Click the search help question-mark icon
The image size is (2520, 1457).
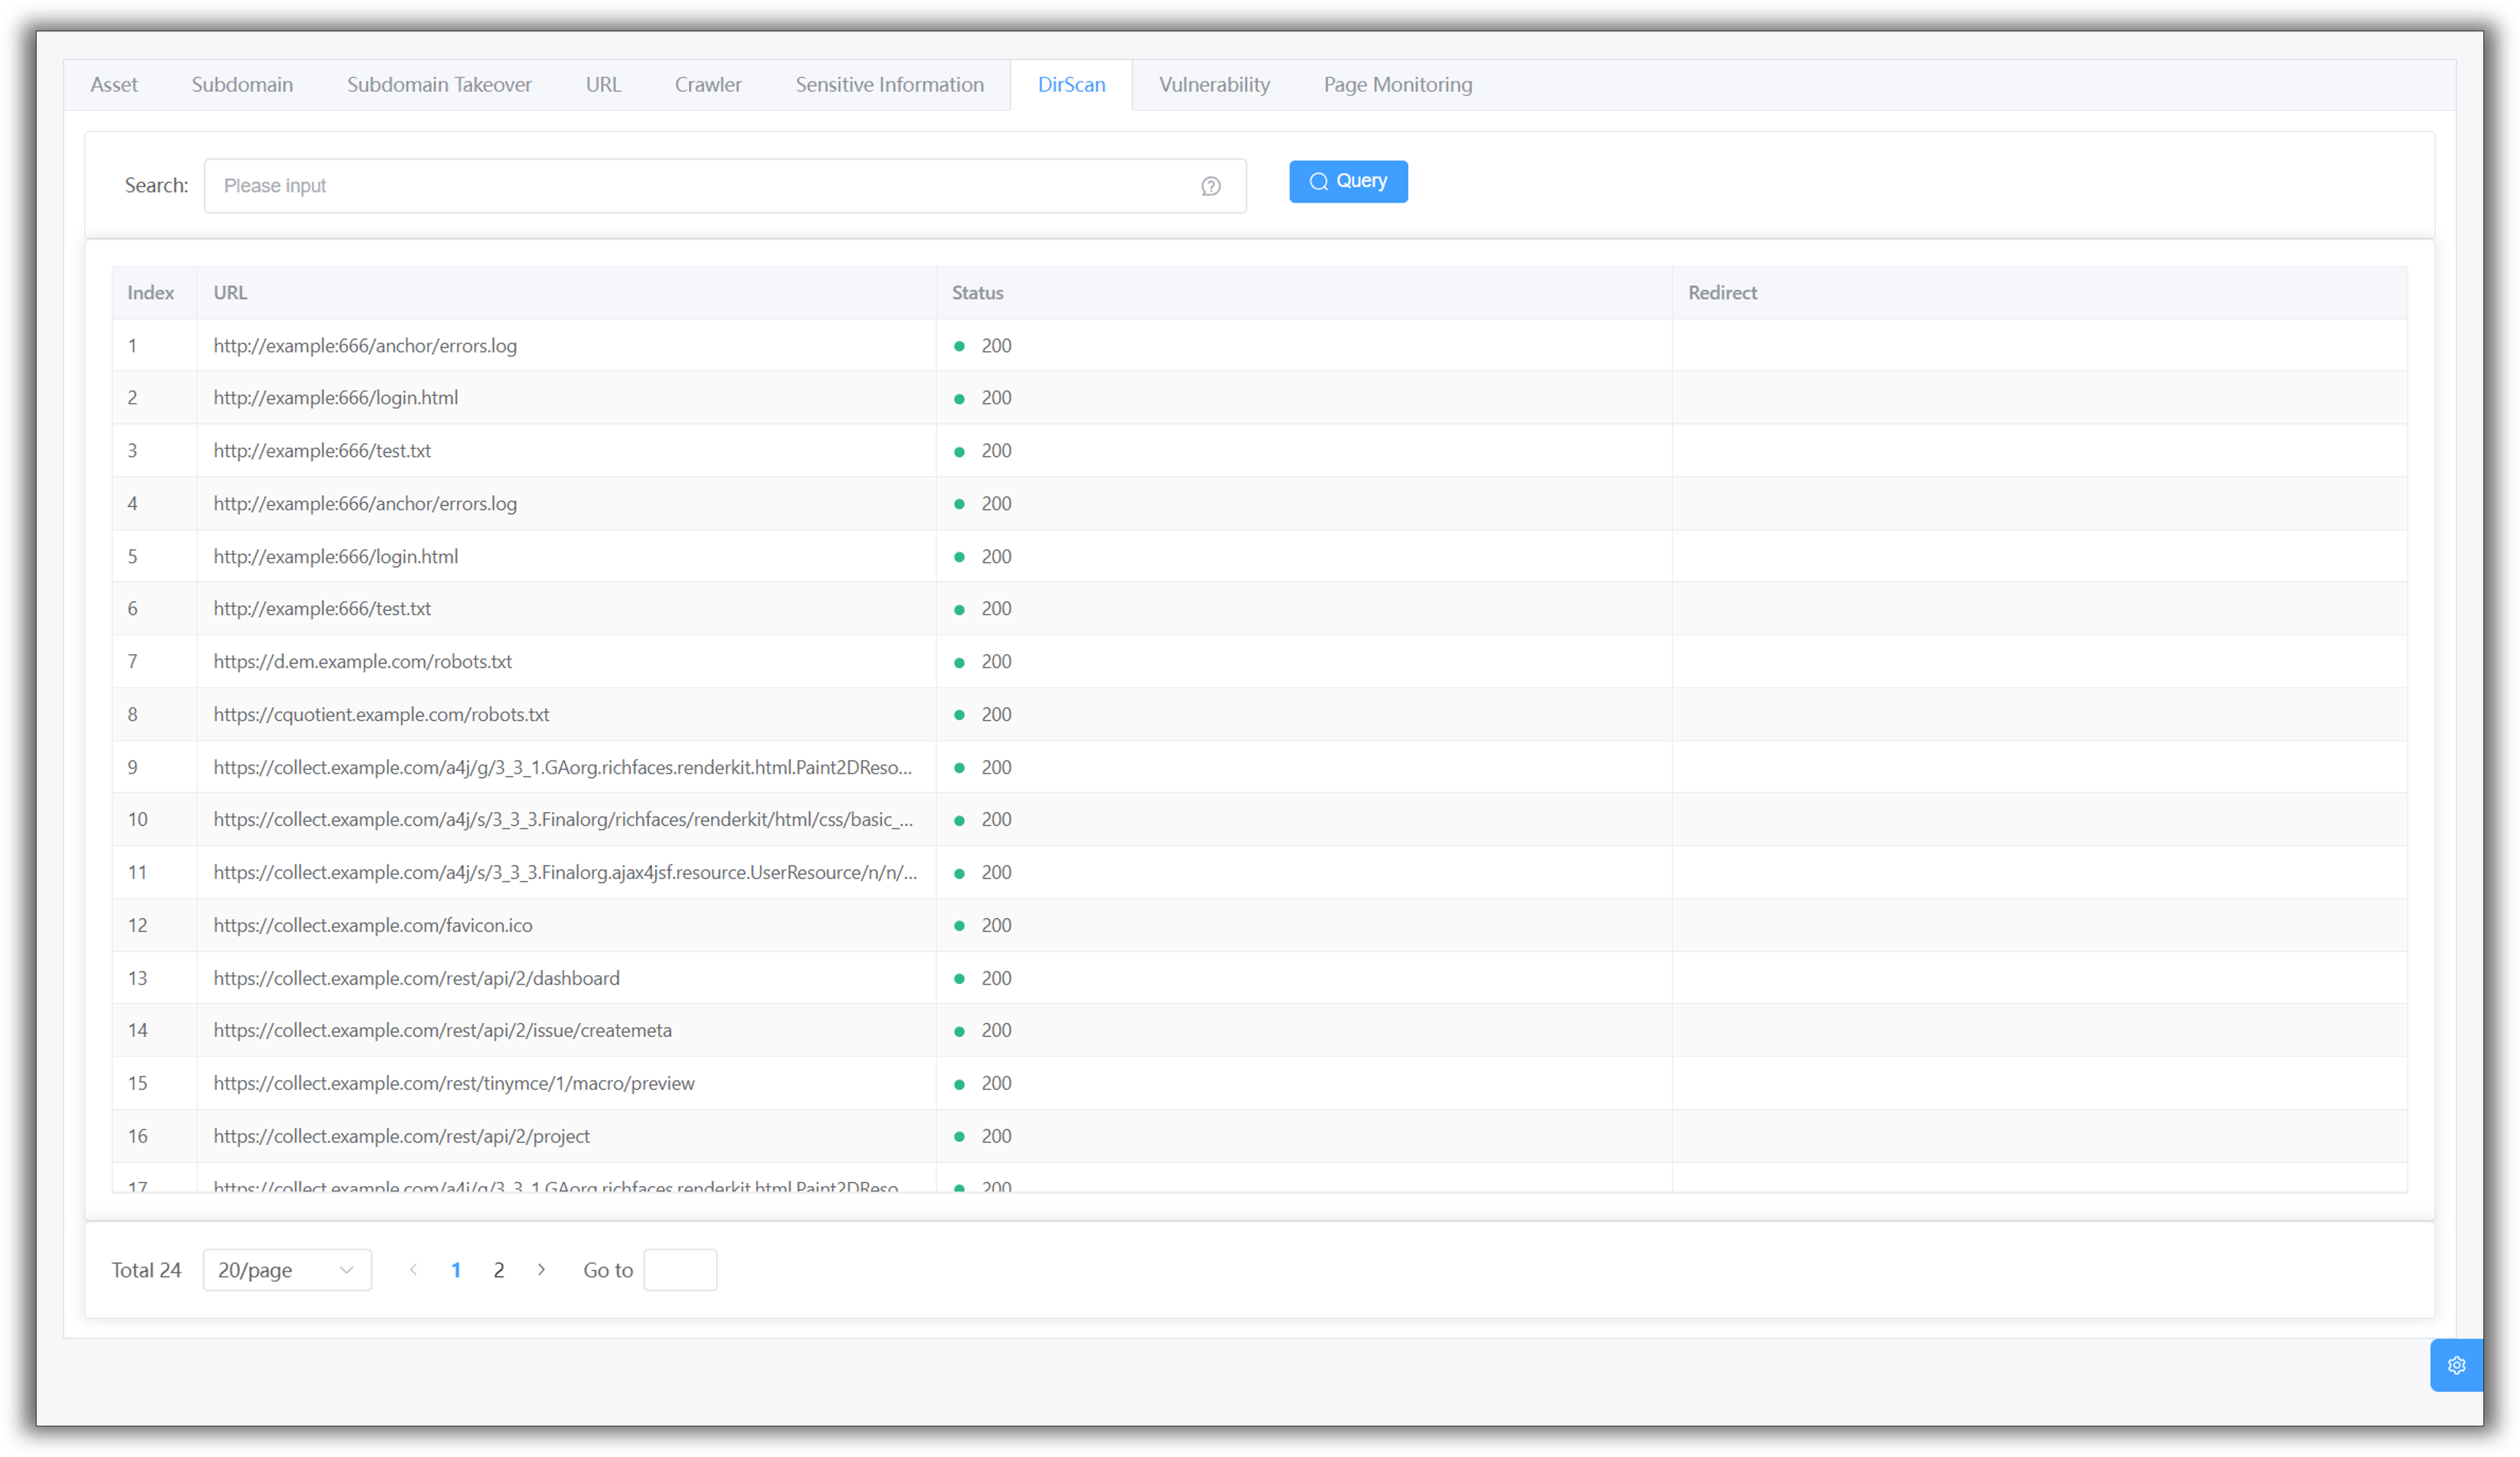tap(1210, 186)
